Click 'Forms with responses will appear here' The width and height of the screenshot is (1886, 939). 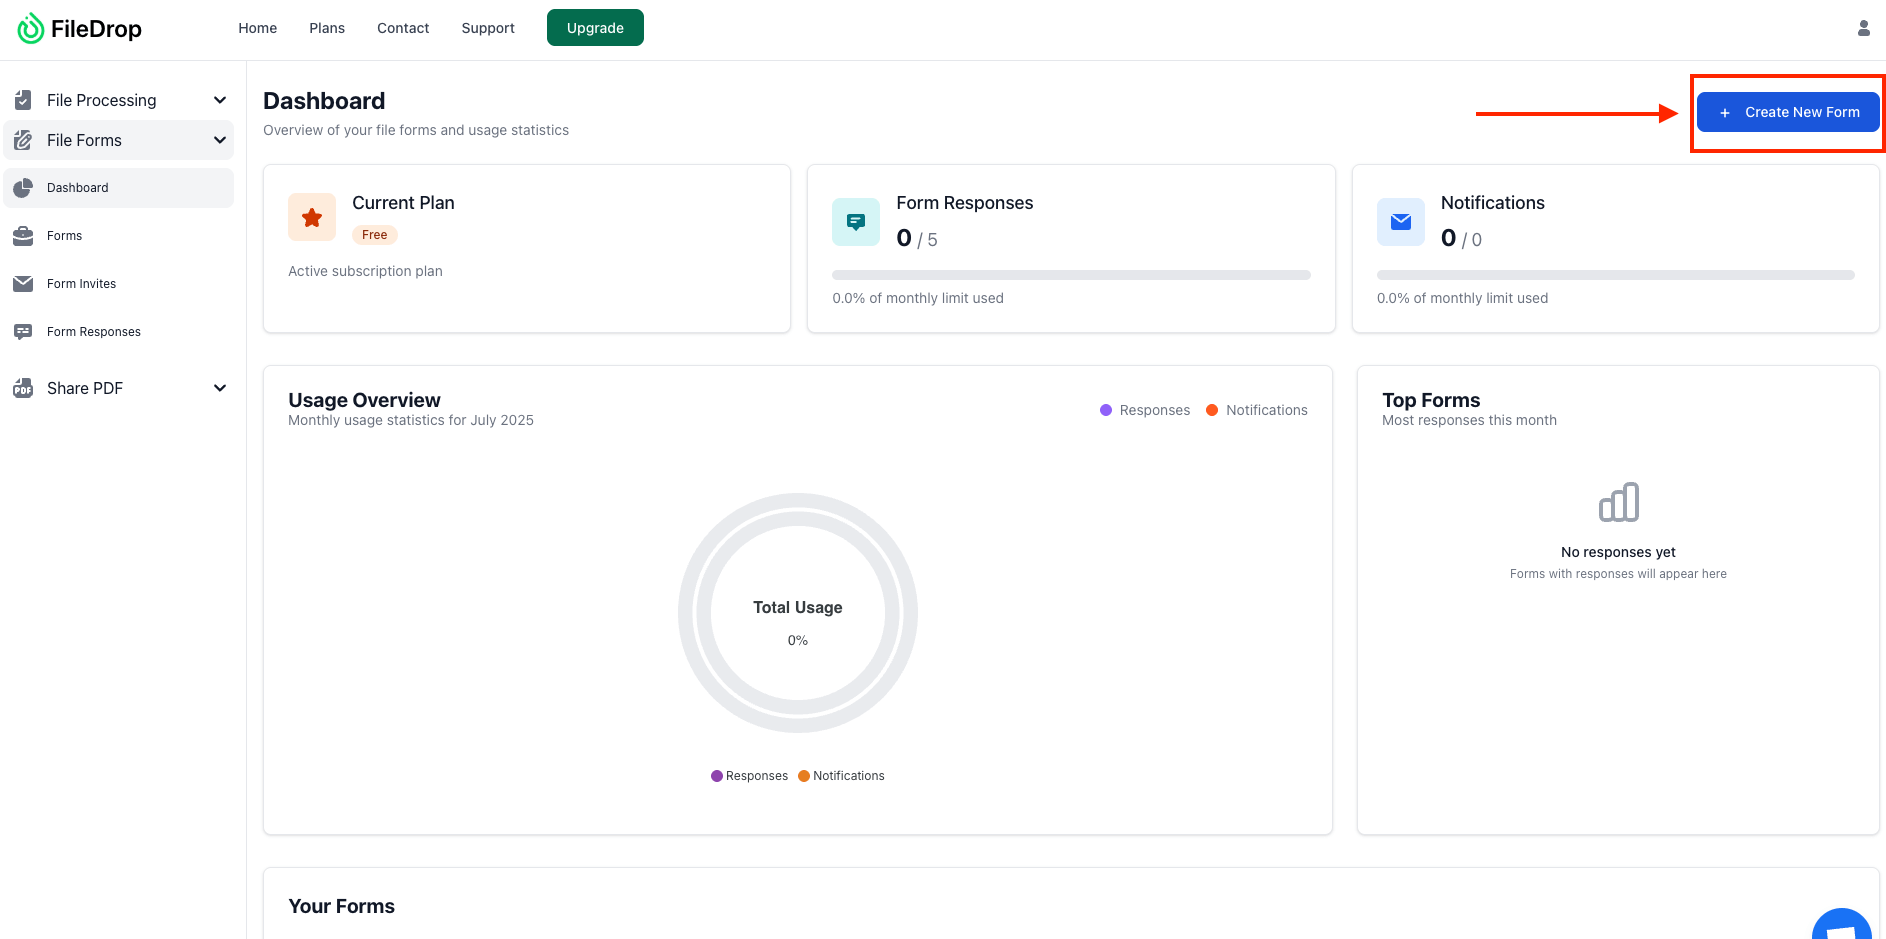point(1618,574)
